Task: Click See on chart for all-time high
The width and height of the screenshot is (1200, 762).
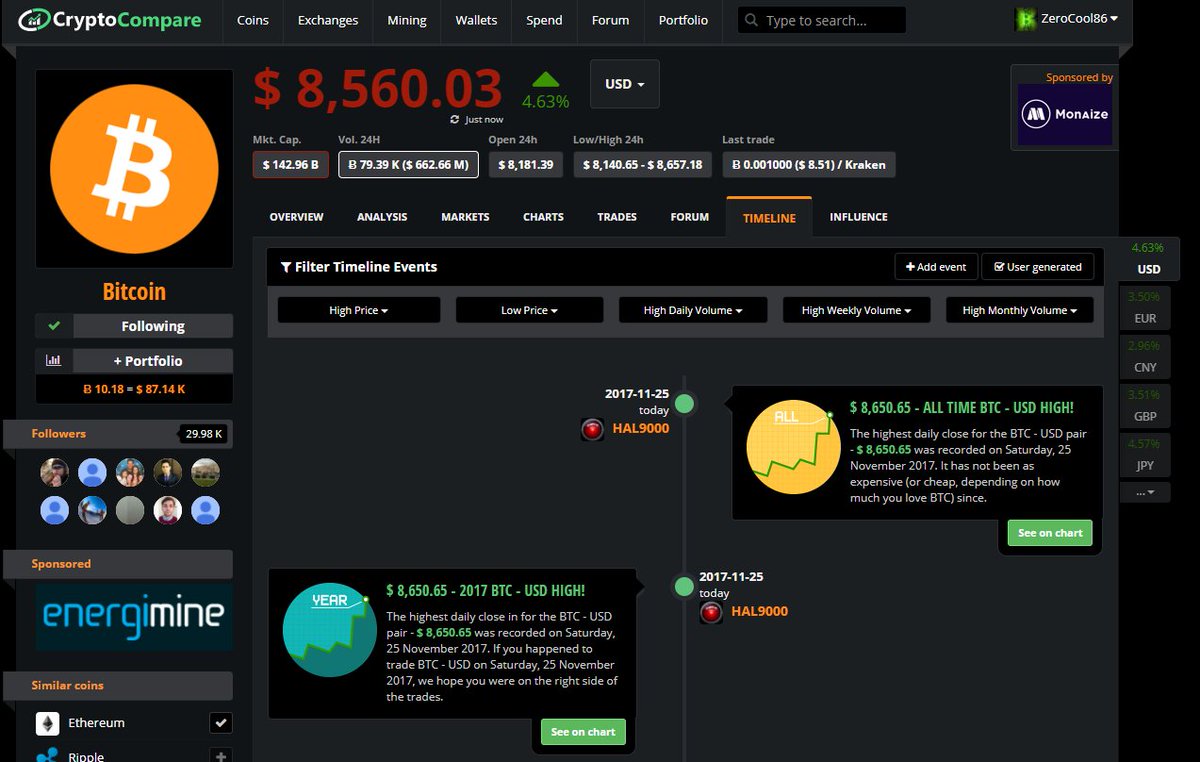Action: [1050, 533]
